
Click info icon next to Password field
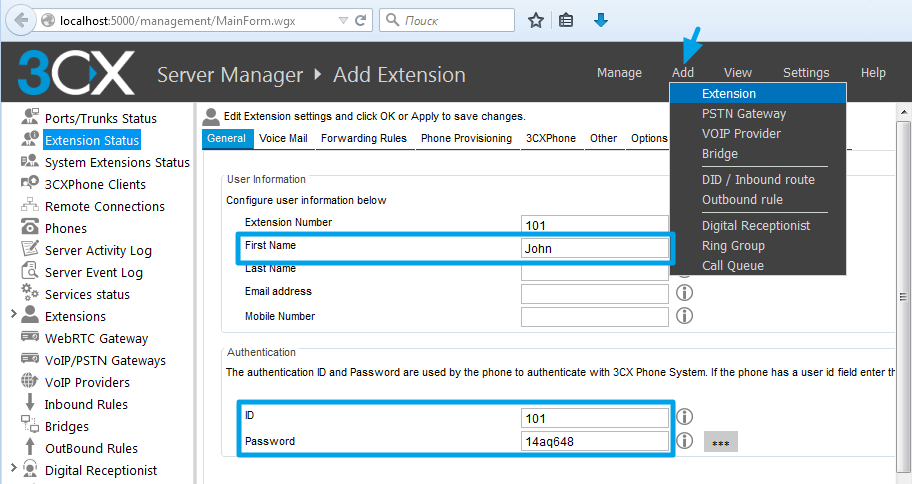[685, 441]
